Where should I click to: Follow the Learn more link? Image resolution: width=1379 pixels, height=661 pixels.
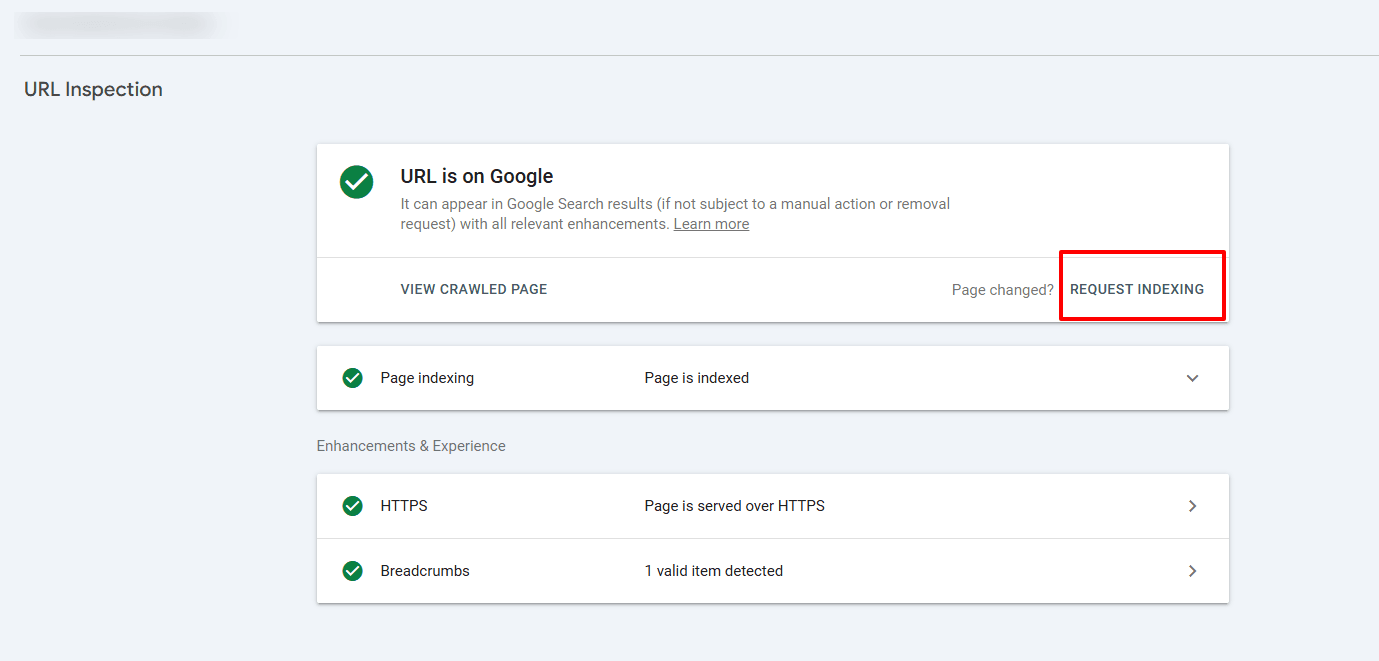711,224
